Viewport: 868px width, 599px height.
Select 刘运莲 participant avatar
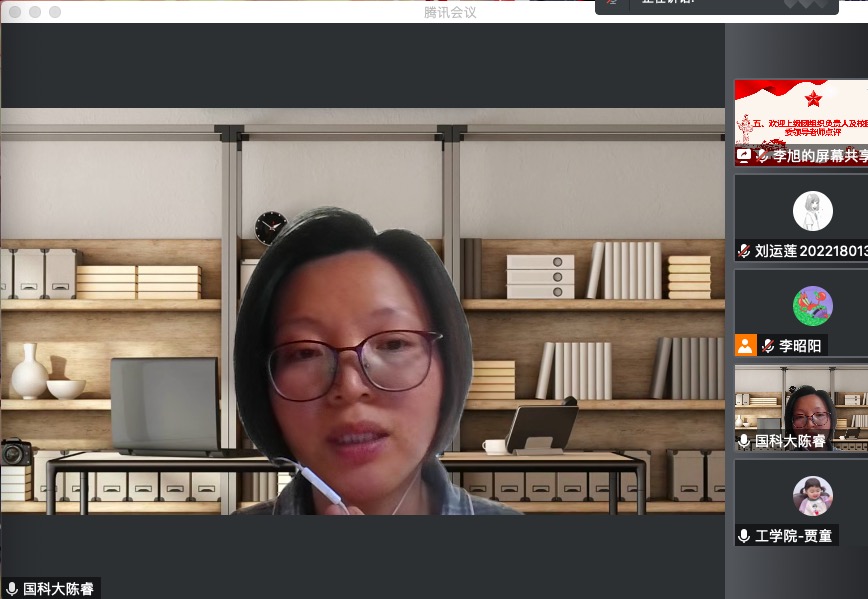click(813, 211)
